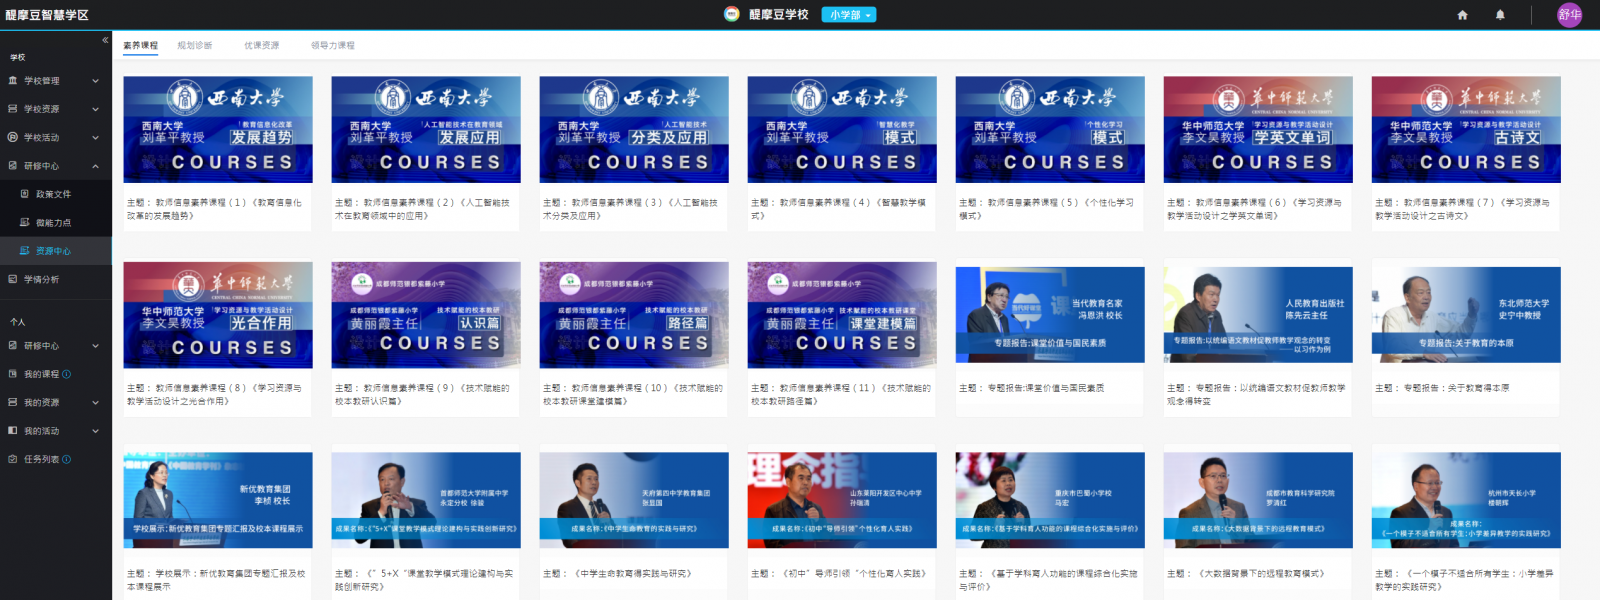1600x600 pixels.
Task: Open the 领导力课程 tab
Action: coord(333,46)
